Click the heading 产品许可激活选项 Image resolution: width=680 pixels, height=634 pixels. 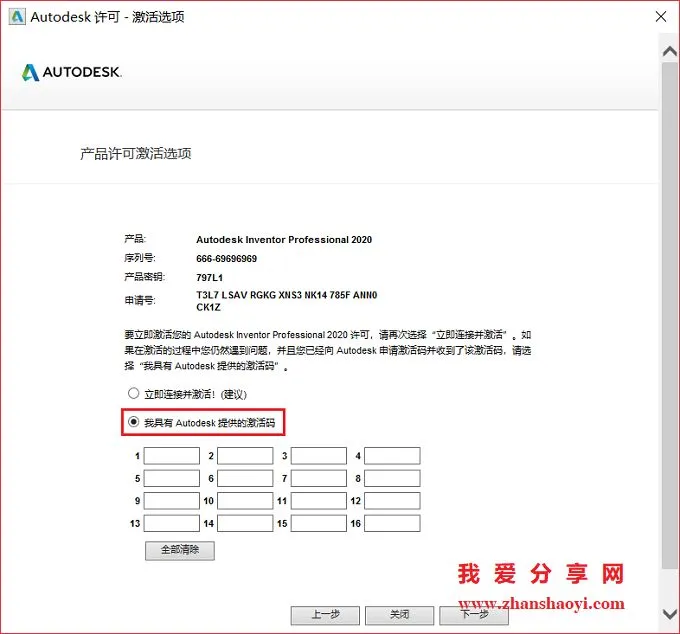tap(136, 154)
